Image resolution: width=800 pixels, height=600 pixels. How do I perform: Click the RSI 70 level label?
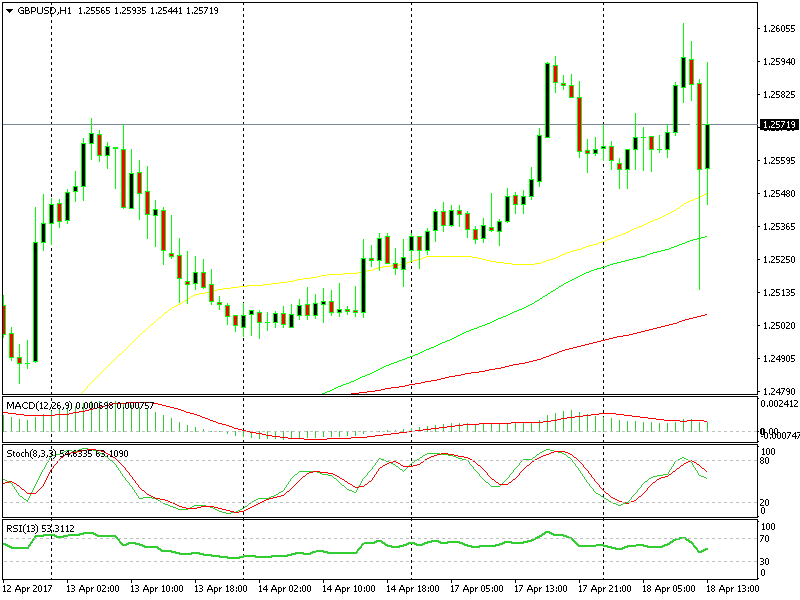click(x=765, y=539)
